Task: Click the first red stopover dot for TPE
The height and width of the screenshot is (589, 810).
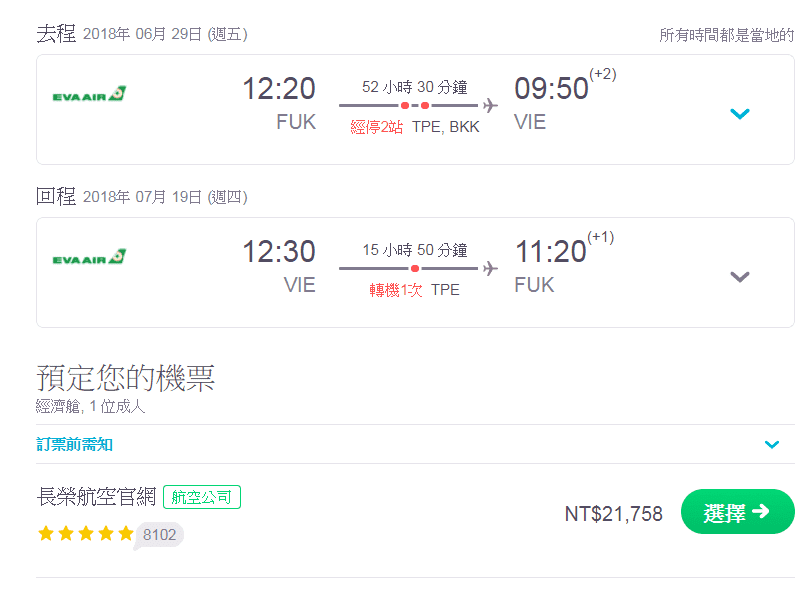Action: pyautogui.click(x=405, y=105)
